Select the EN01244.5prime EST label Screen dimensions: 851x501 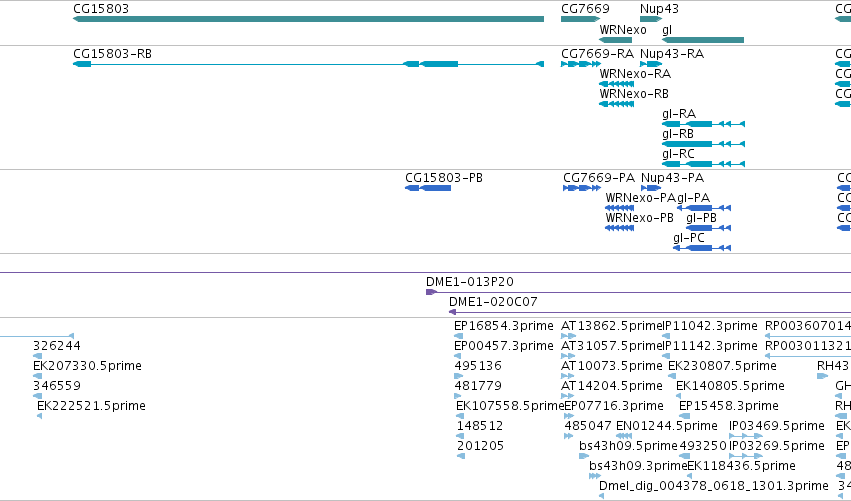(666, 427)
